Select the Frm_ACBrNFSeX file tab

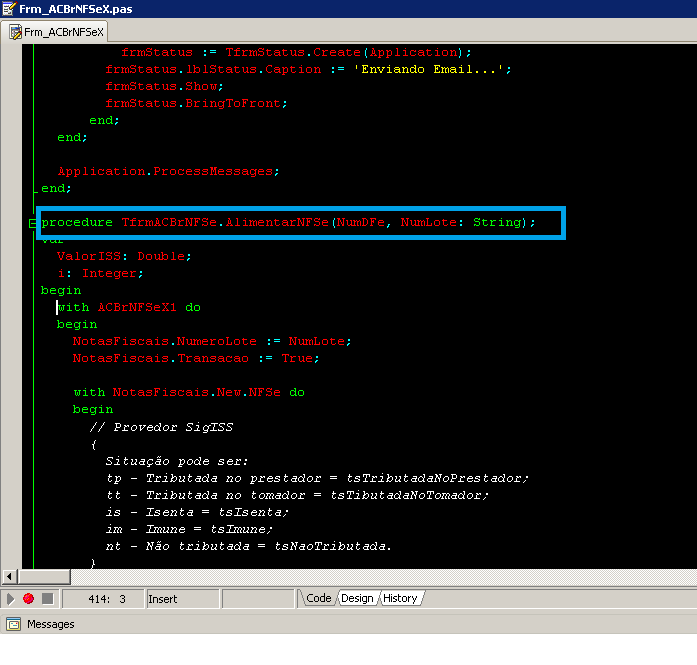[54, 32]
